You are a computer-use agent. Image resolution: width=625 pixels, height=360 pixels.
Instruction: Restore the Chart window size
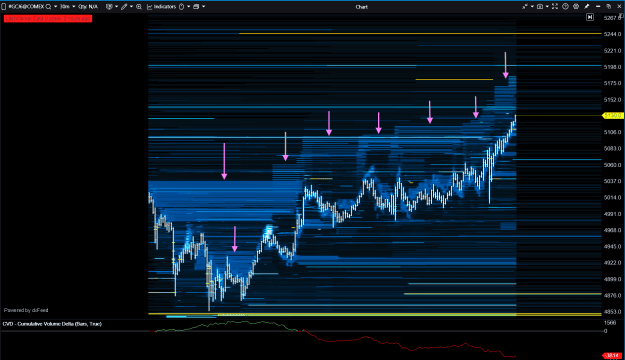point(609,6)
